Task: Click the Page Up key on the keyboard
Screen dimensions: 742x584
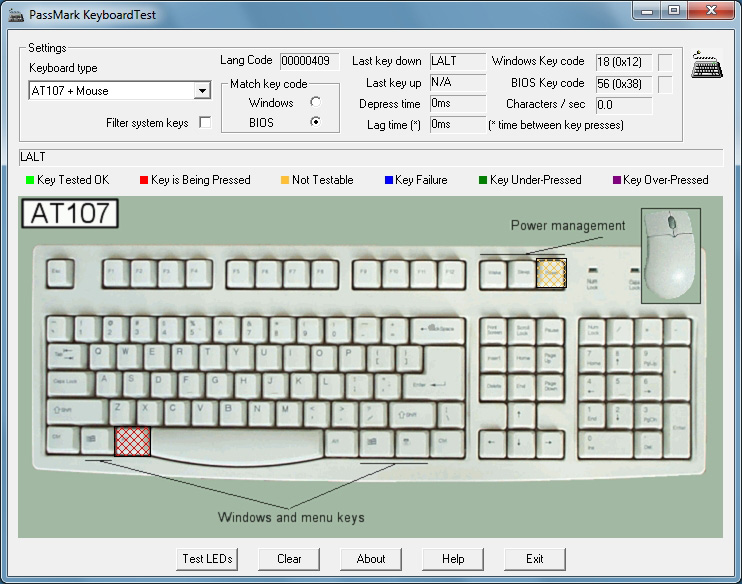Action: click(x=550, y=359)
